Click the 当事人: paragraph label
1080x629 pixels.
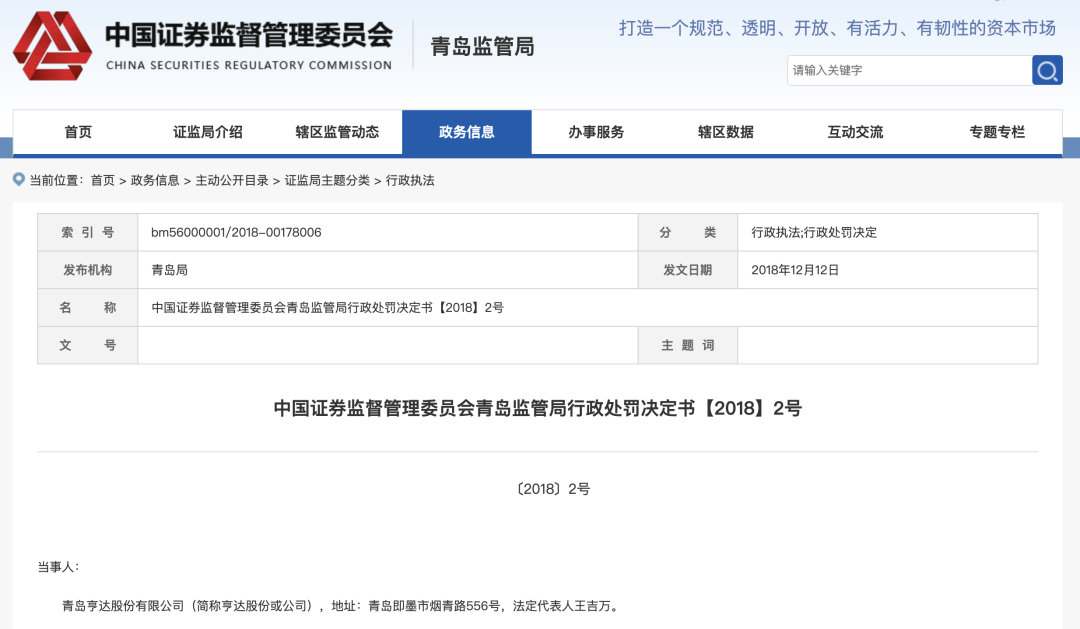click(59, 567)
